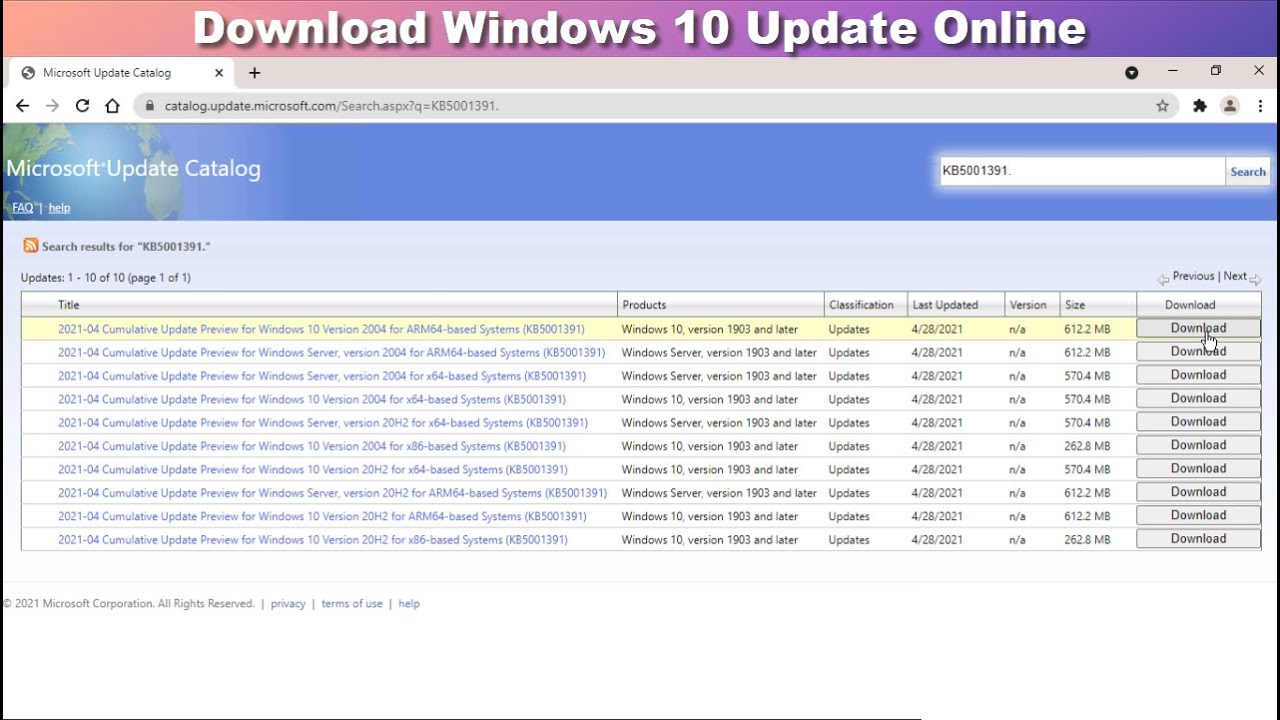Open Windows 10 Version 2004 x86 update link
Viewport: 1280px width, 720px height.
click(x=312, y=446)
